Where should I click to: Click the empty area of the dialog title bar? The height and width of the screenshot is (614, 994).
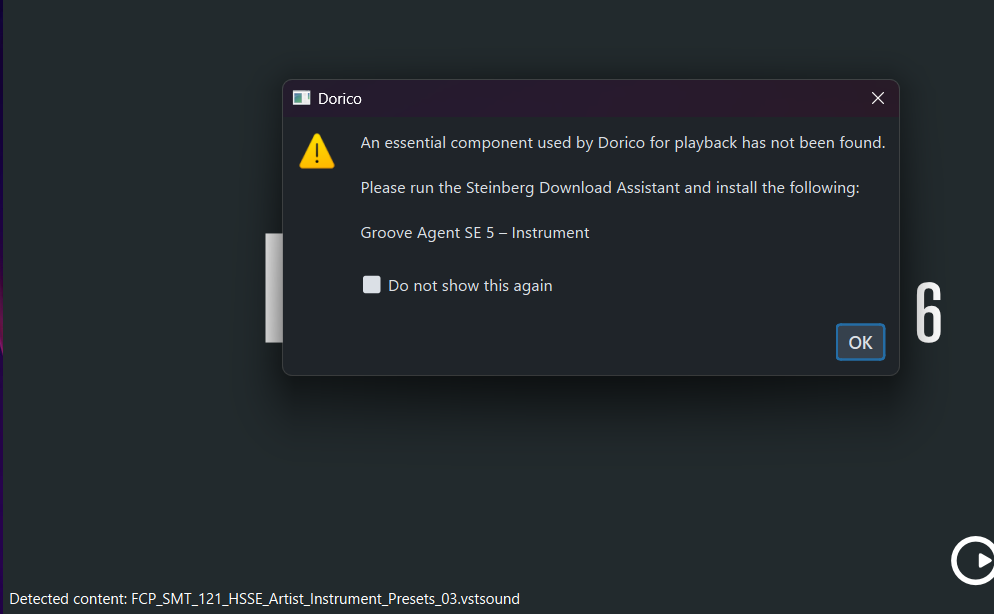coord(600,98)
